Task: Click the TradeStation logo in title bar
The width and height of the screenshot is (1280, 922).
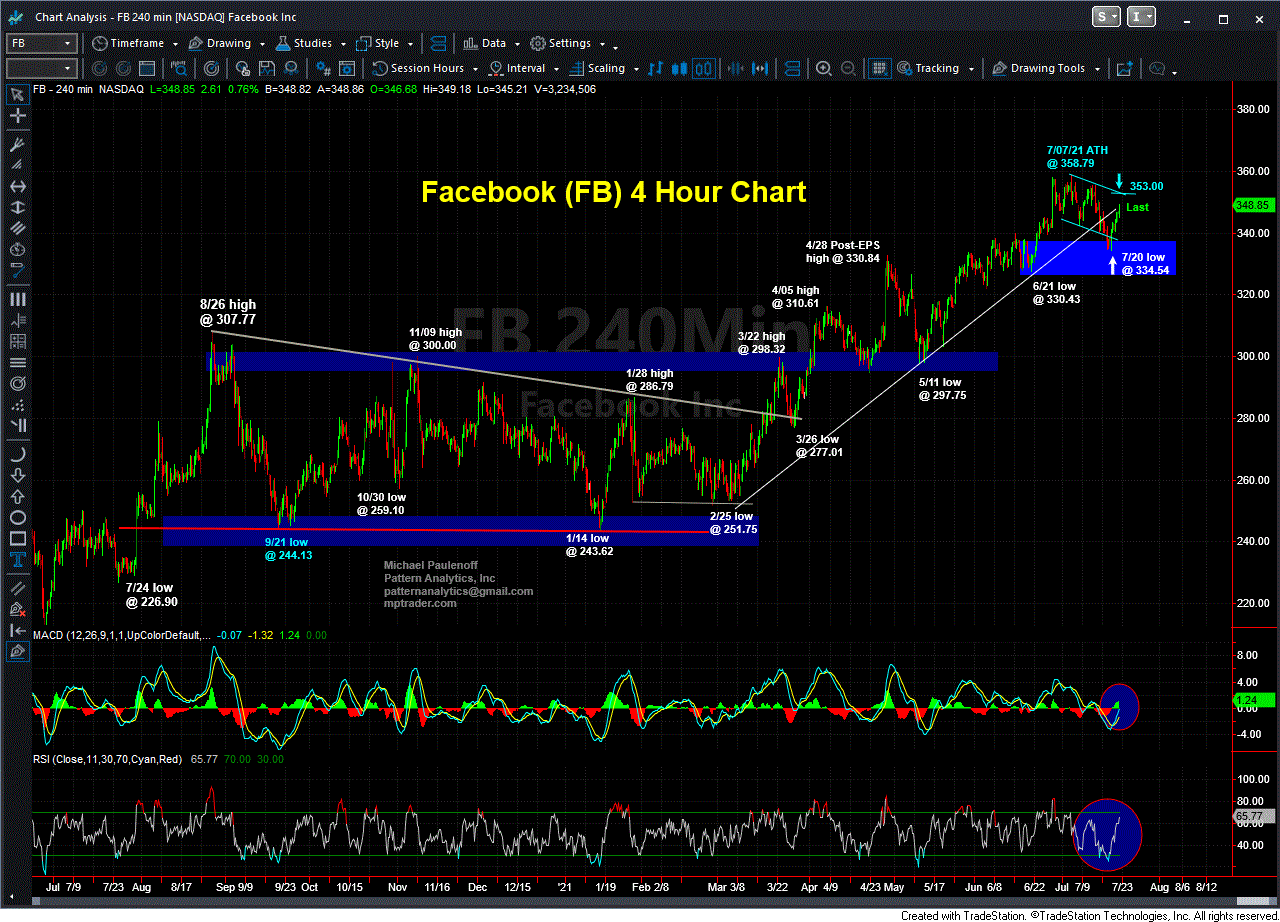Action: pyautogui.click(x=16, y=17)
